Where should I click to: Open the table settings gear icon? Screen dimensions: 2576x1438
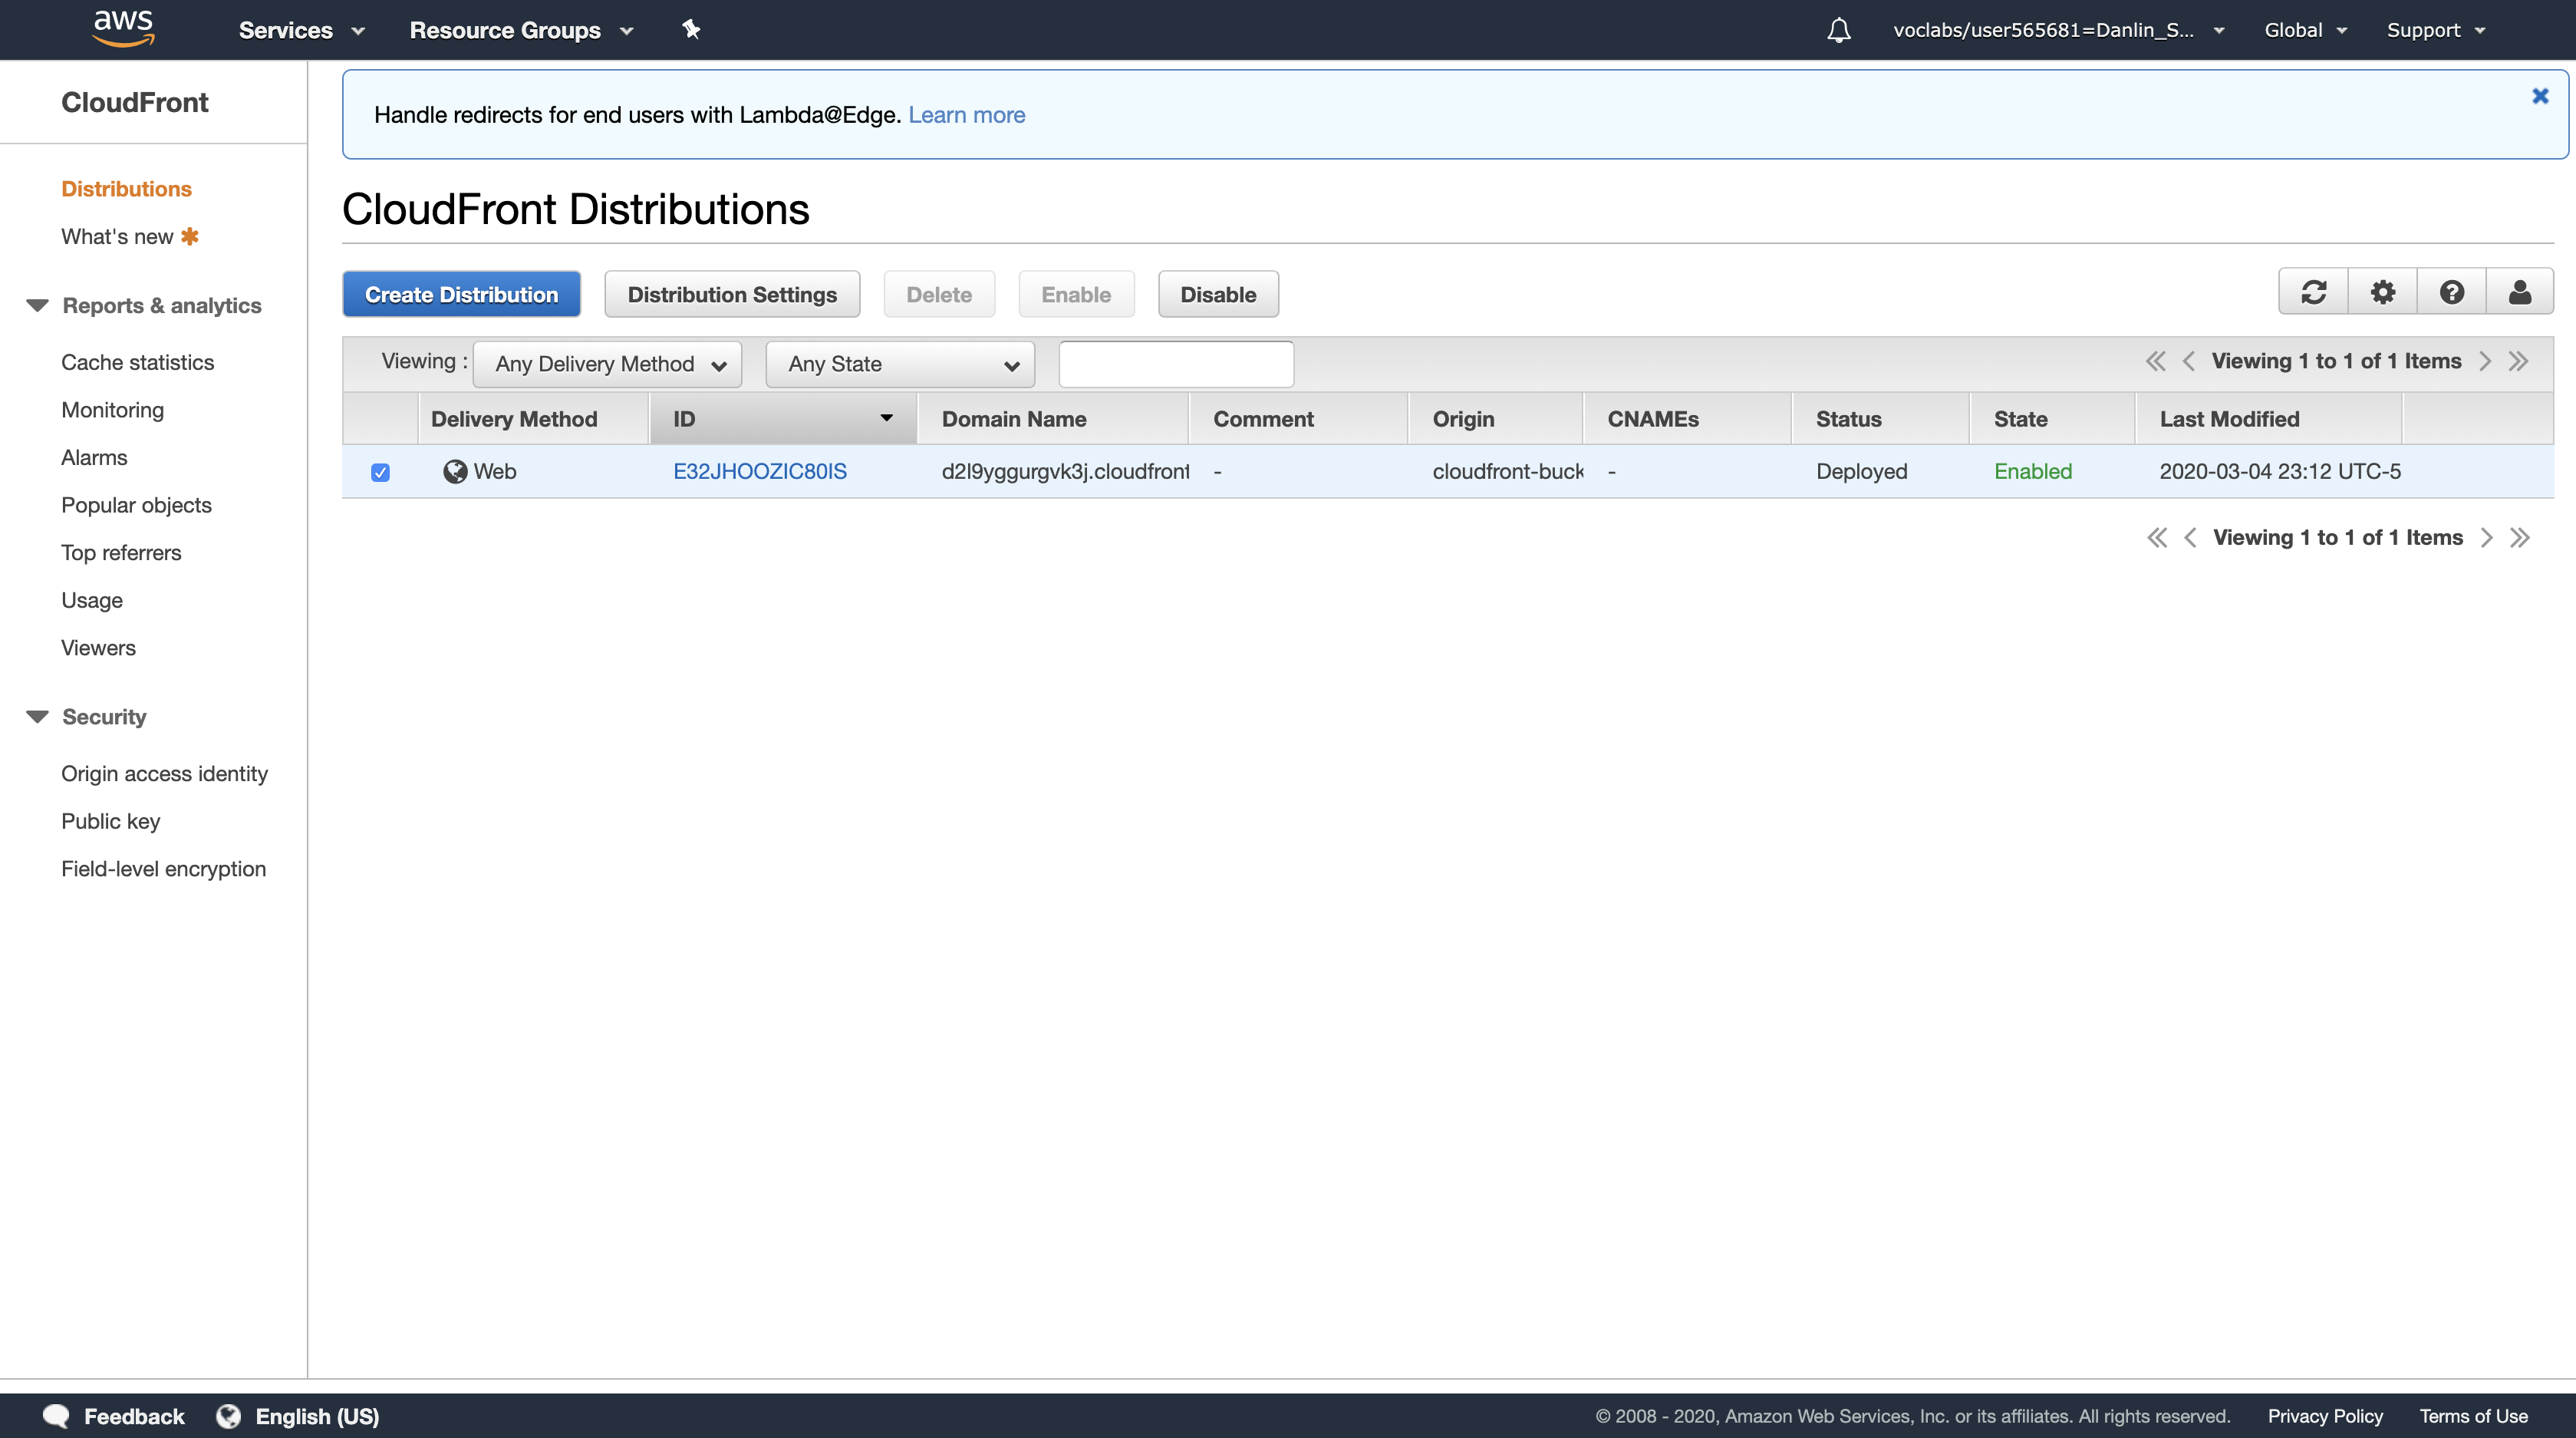coord(2382,293)
